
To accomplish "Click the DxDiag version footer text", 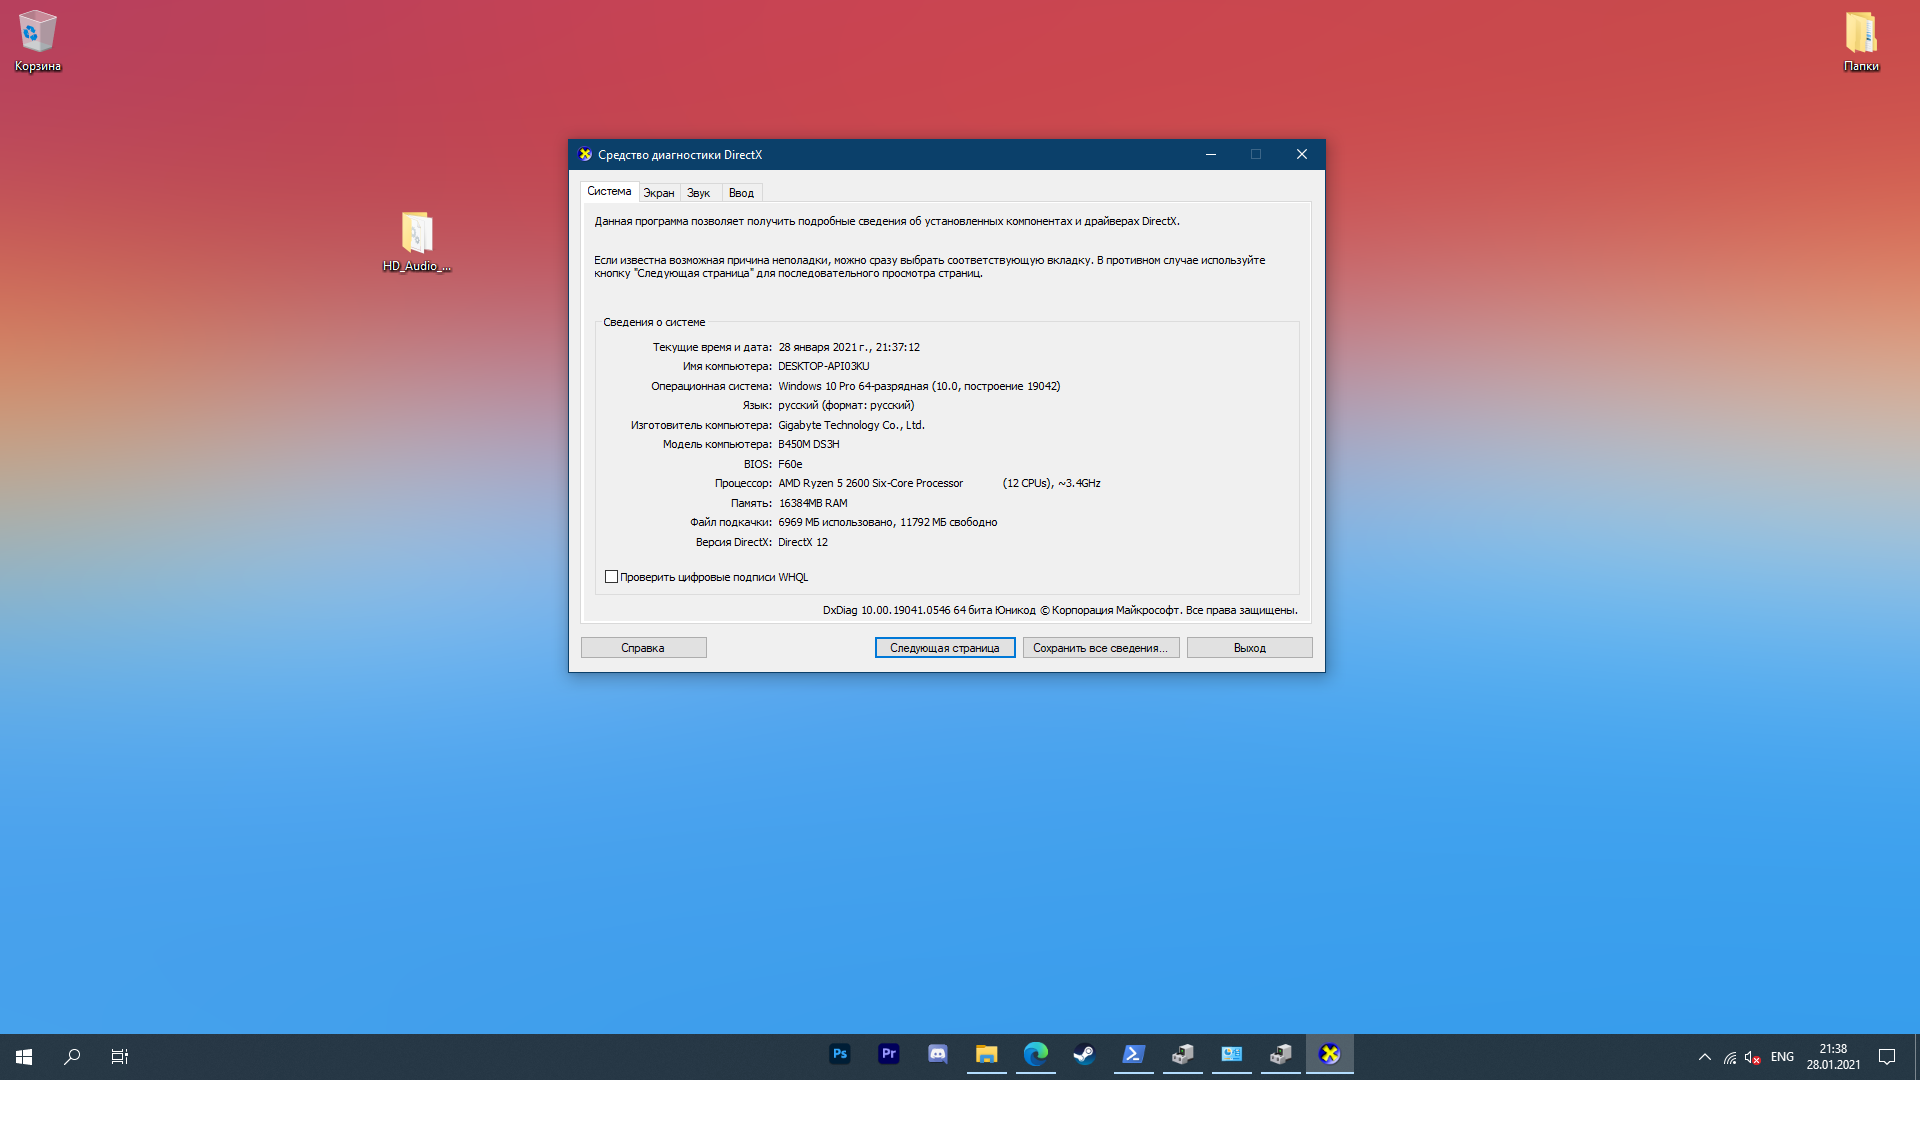I will point(1060,610).
